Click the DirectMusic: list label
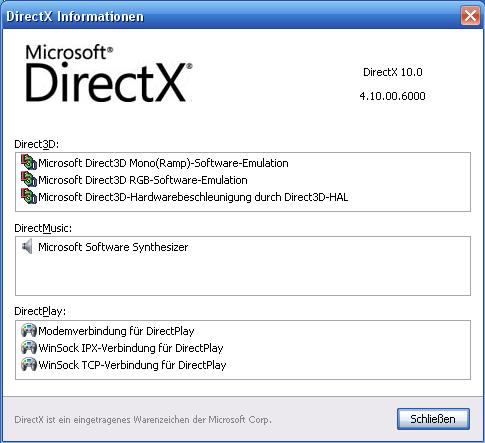Viewport: 485px width, 443px height. (43, 228)
